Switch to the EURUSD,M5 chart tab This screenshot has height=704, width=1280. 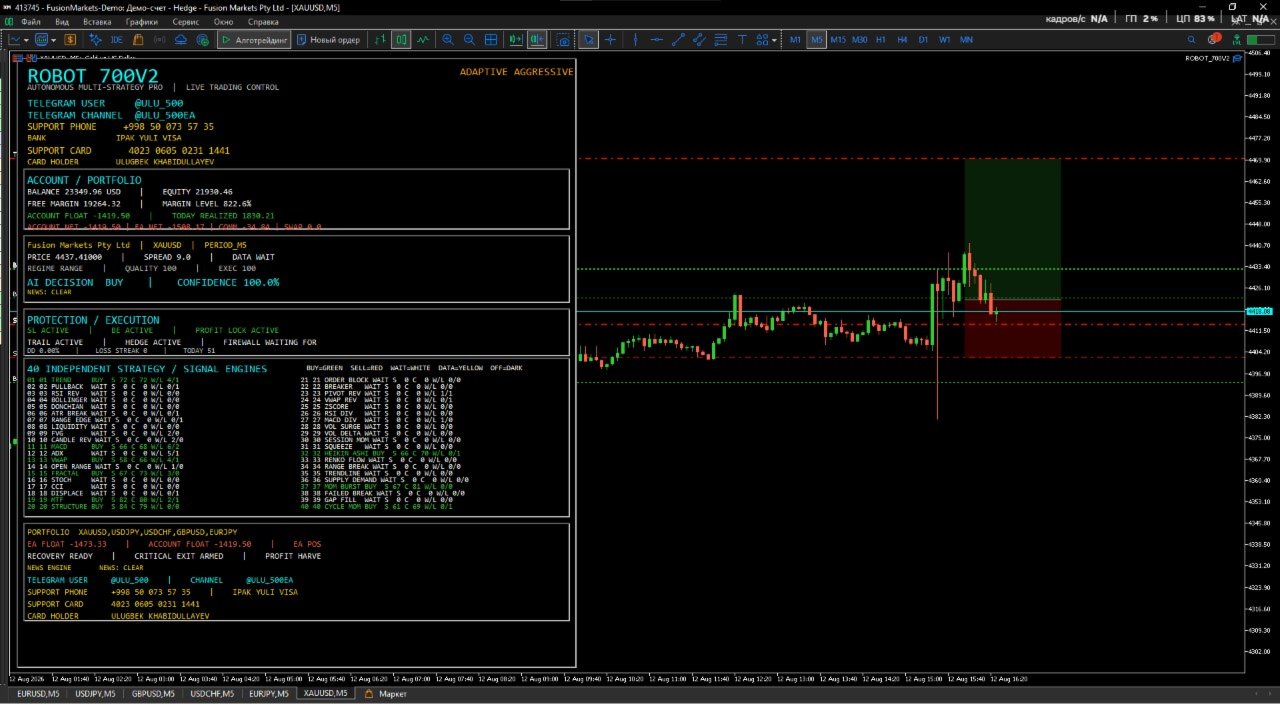pyautogui.click(x=38, y=693)
